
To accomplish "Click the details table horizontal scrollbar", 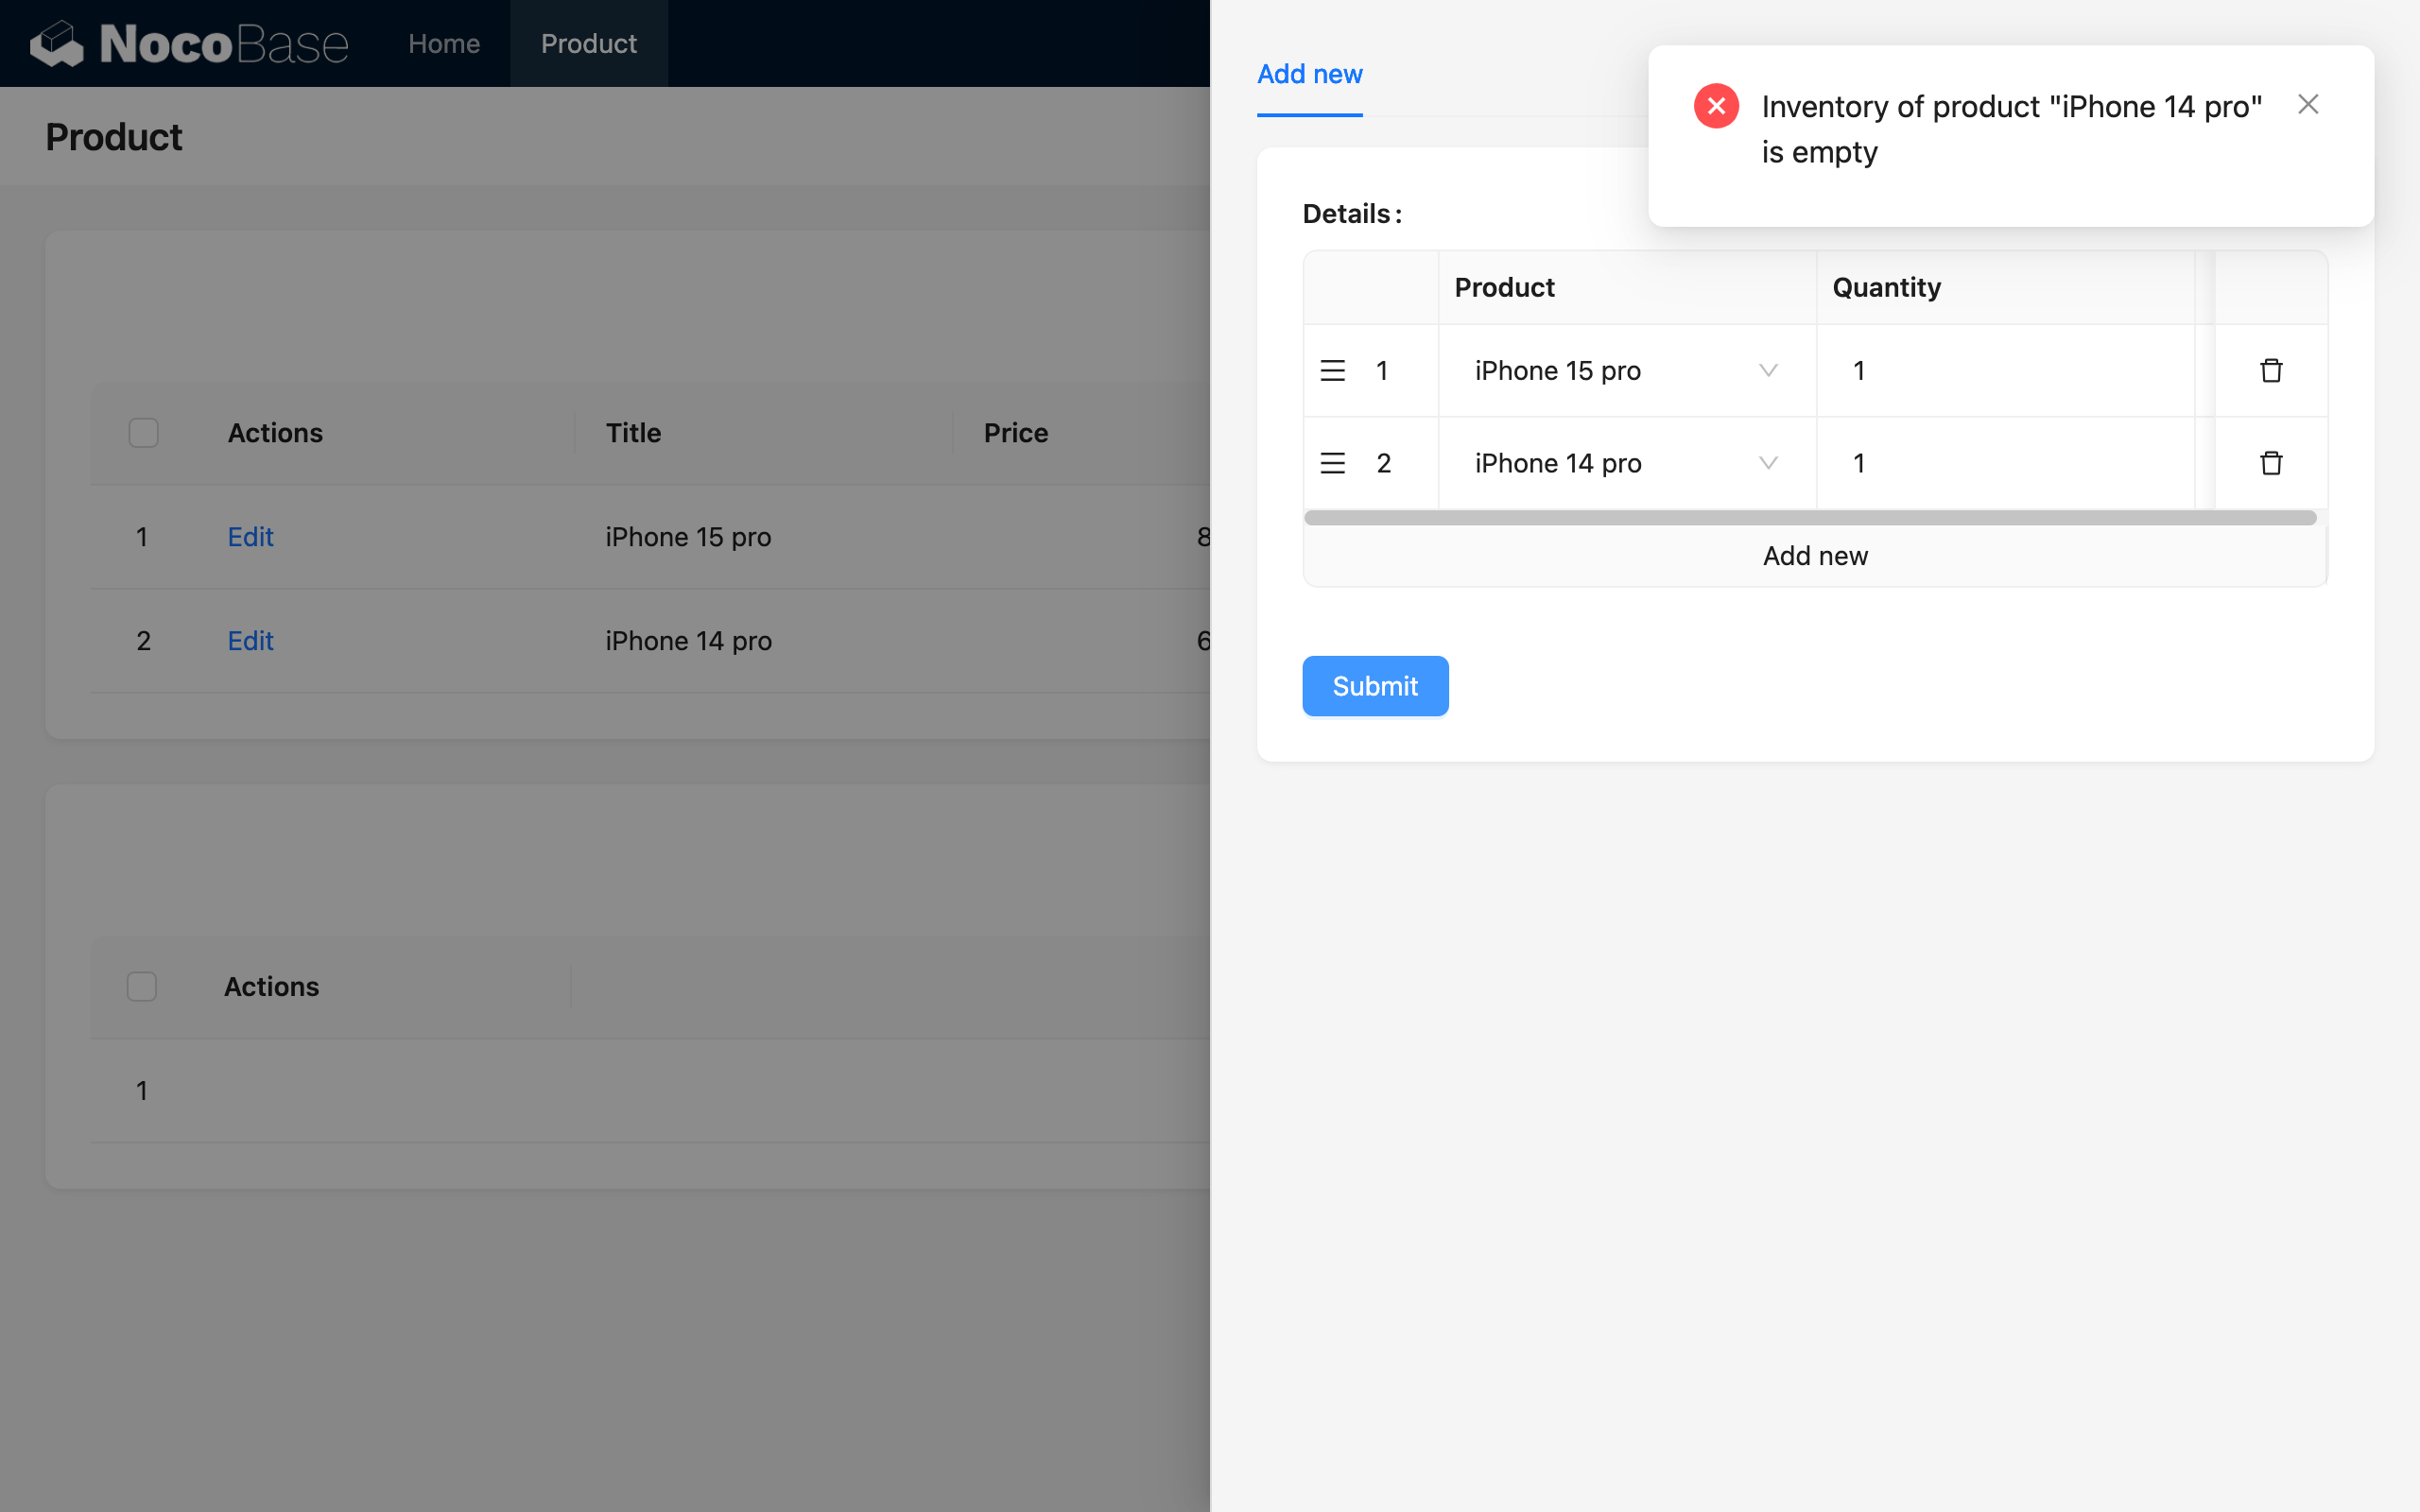I will 1810,518.
